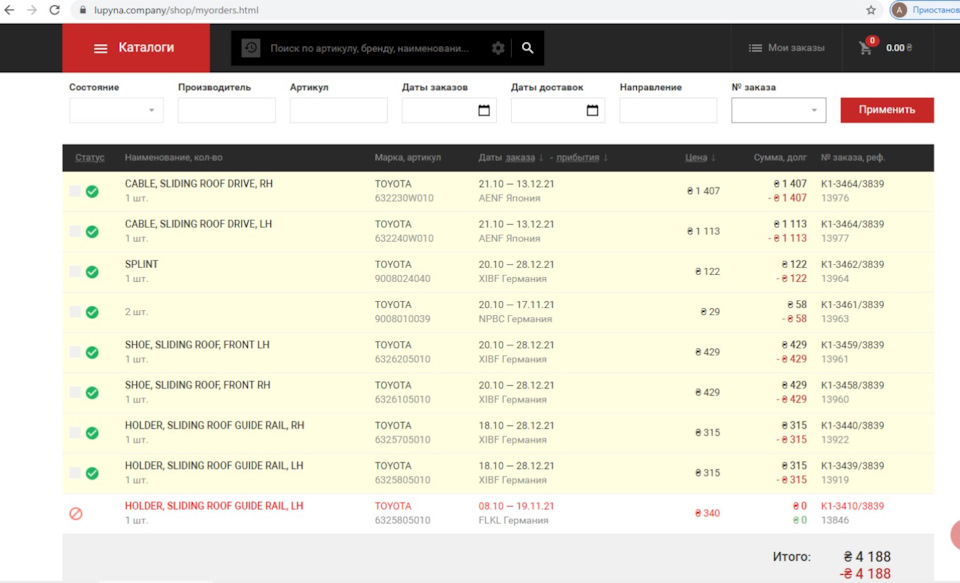960x583 pixels.
Task: Tick the checkbox for CABLE, SLIDING ROOF DRIVE, LH
Action: point(75,231)
